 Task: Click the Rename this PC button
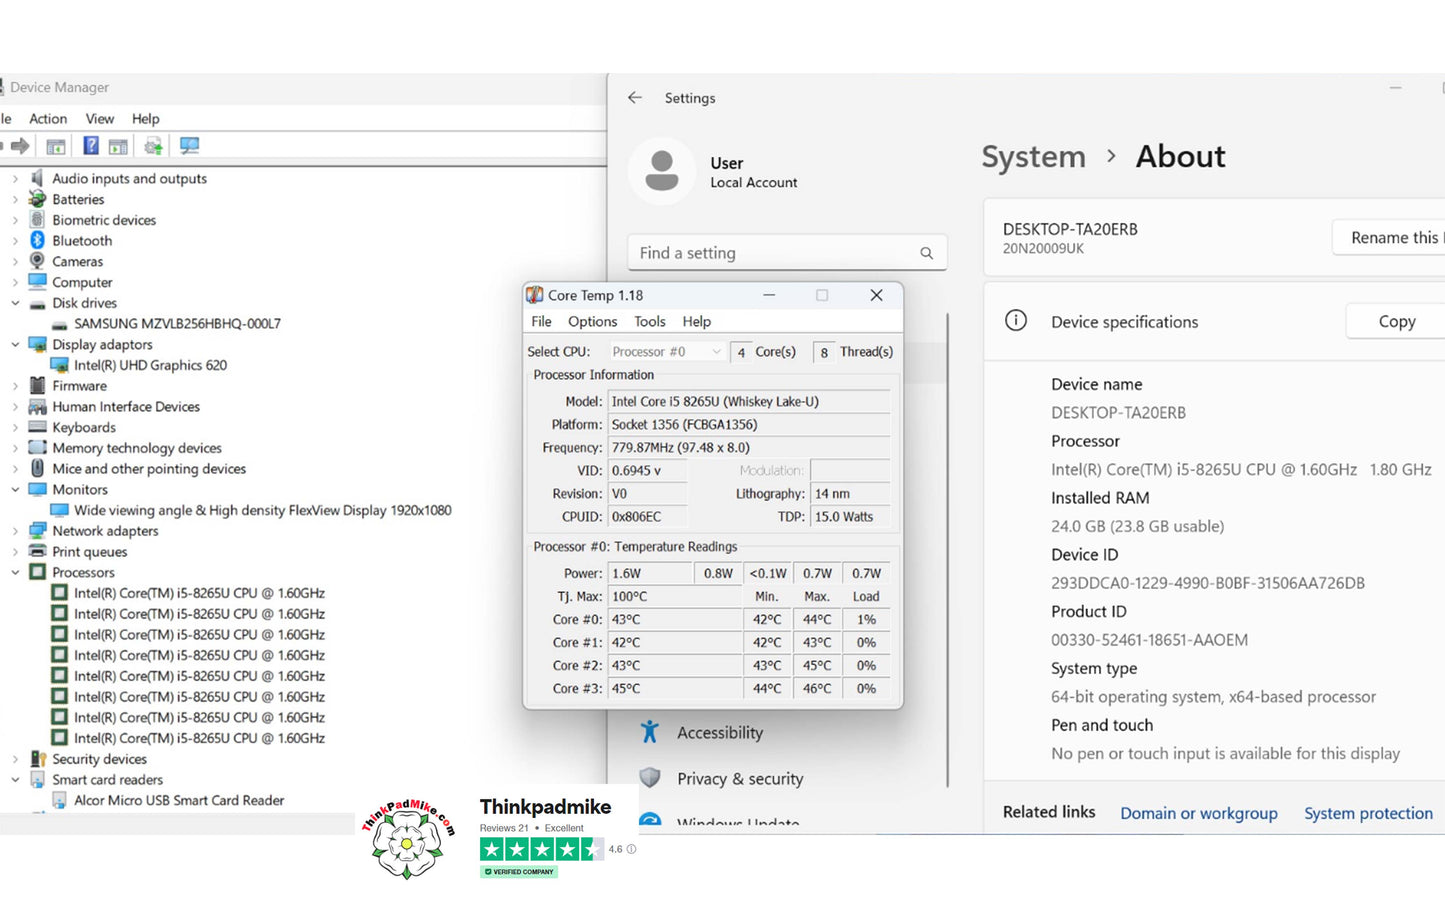tap(1390, 237)
